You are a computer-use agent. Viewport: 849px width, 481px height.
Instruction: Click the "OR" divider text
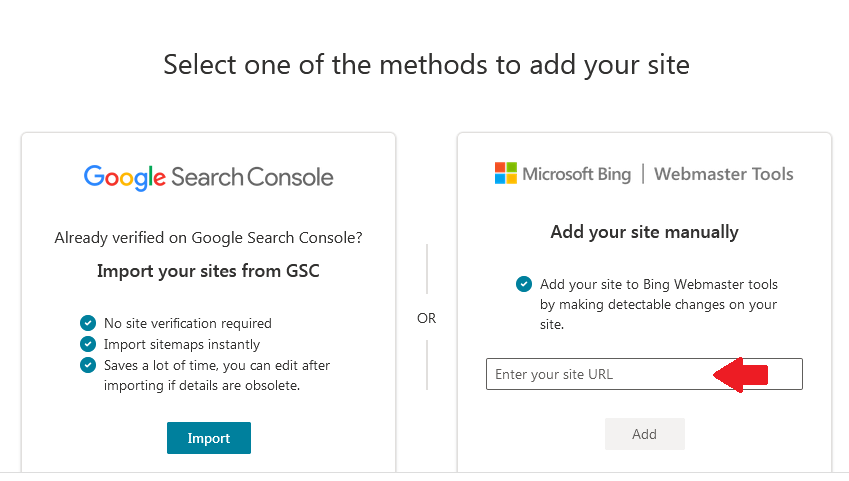point(427,319)
